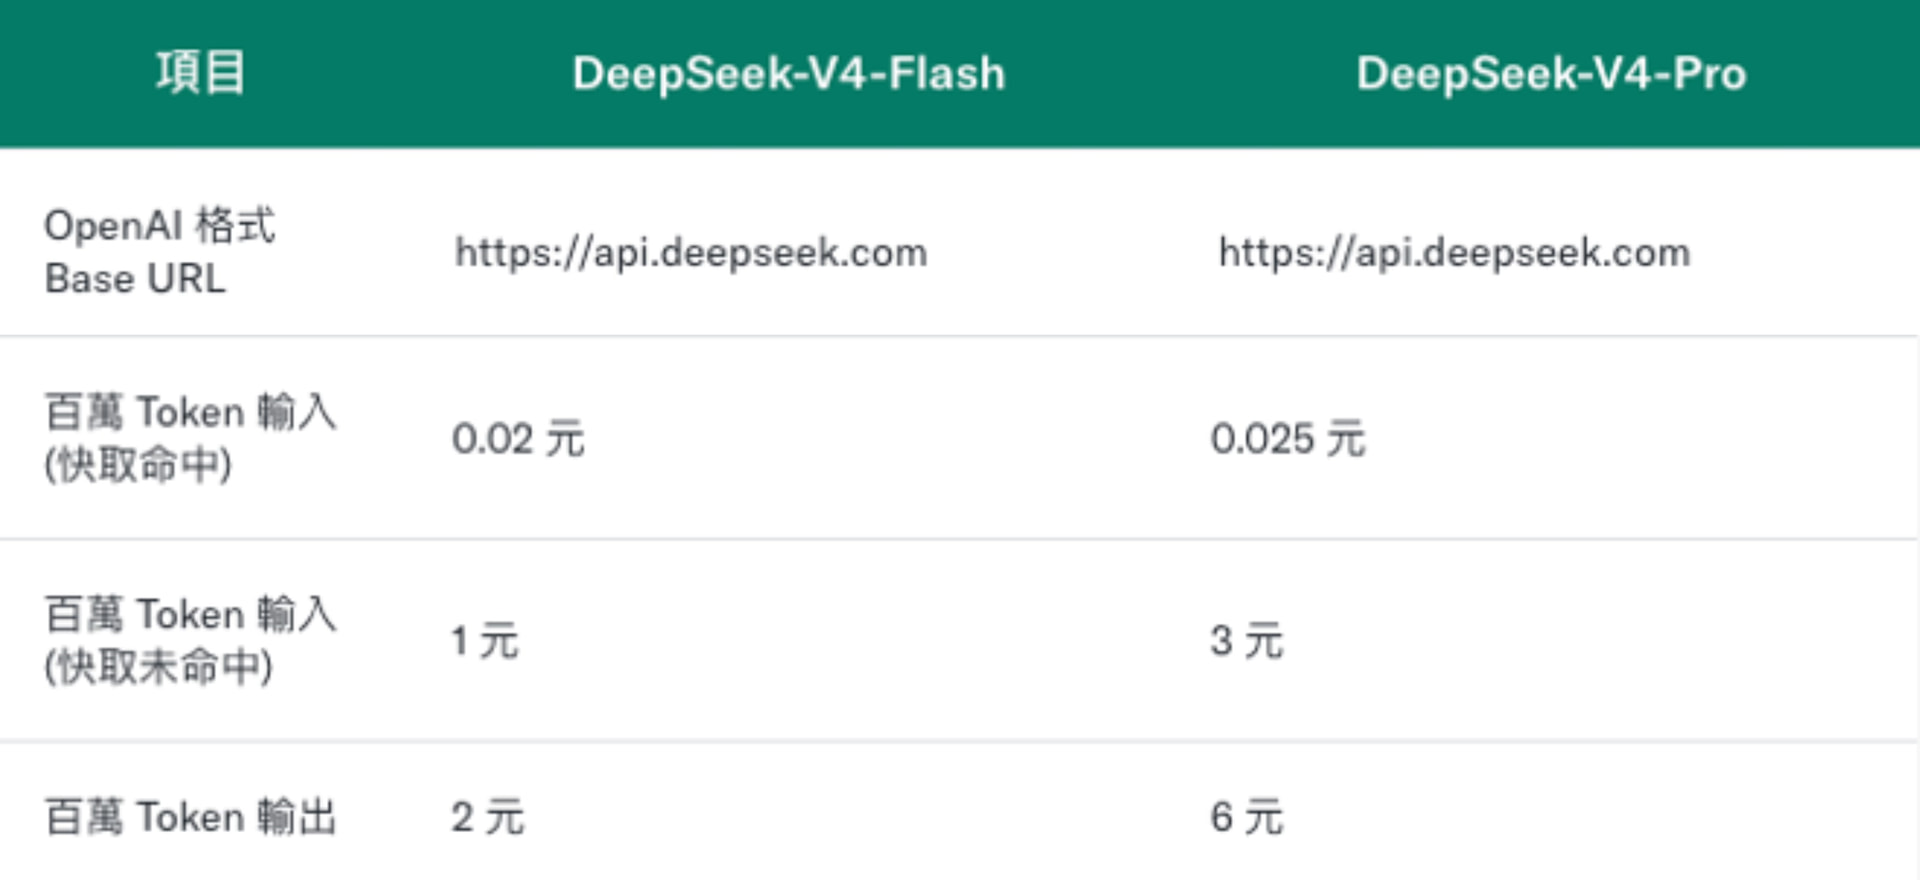Select the 3 元 Pro input price
The width and height of the screenshot is (1920, 880).
pyautogui.click(x=1246, y=641)
